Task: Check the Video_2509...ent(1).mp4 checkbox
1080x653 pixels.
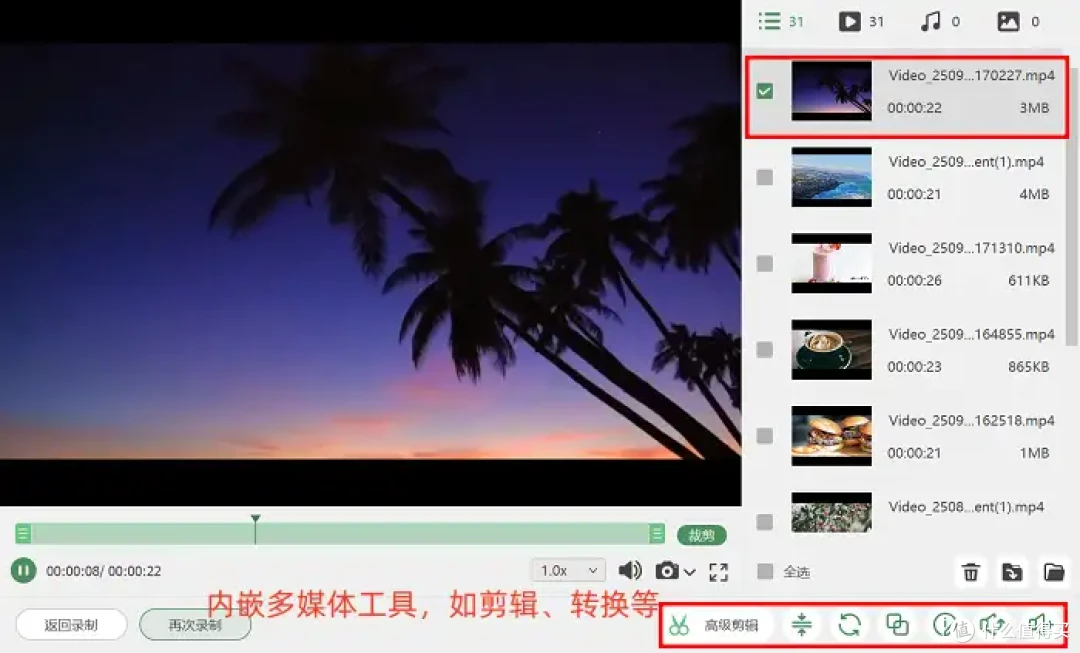Action: click(765, 177)
